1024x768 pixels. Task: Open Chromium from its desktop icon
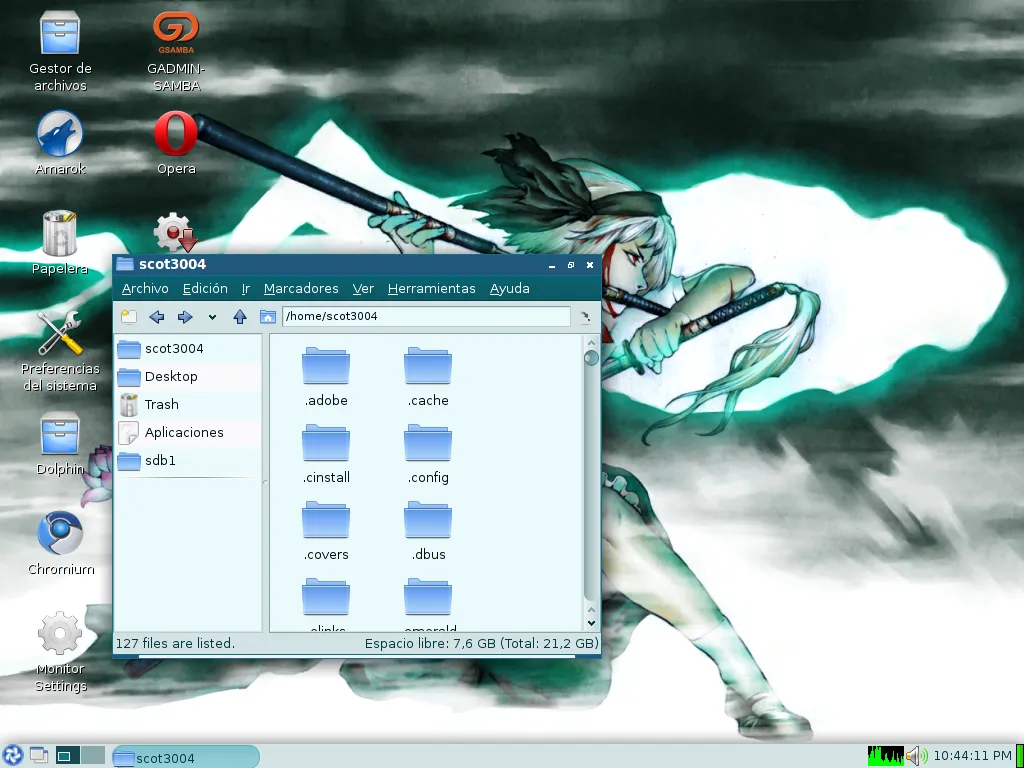point(59,535)
